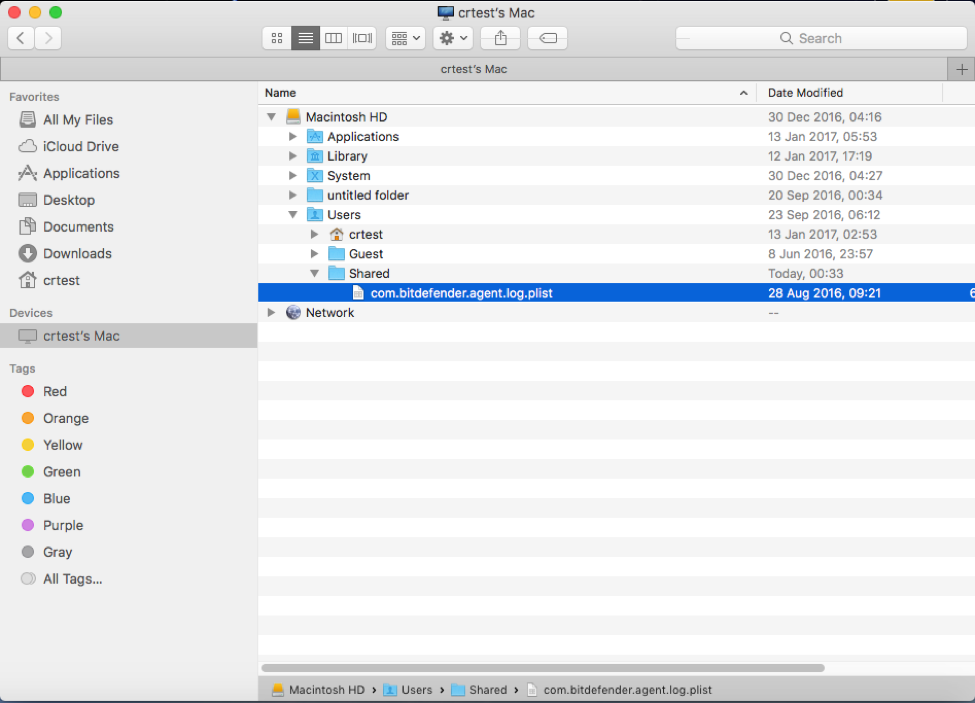Click the Edit Tags toolbar button
975x703 pixels.
(x=547, y=38)
